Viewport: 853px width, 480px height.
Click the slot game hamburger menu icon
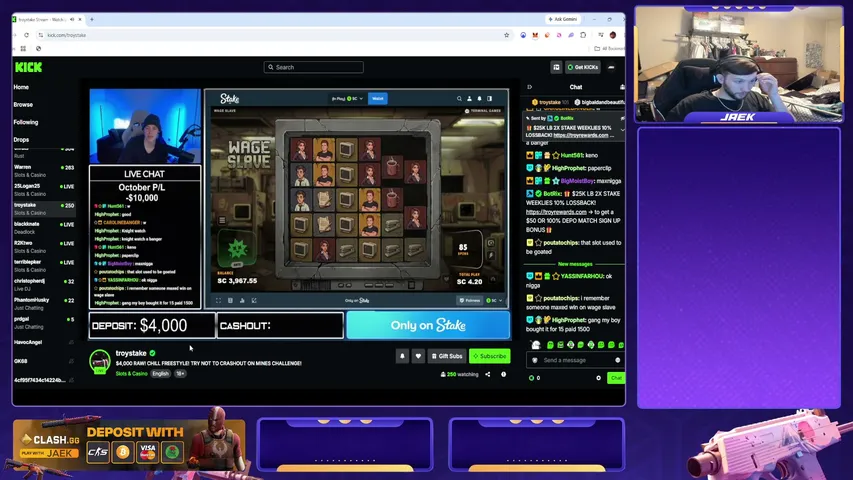tap(222, 220)
